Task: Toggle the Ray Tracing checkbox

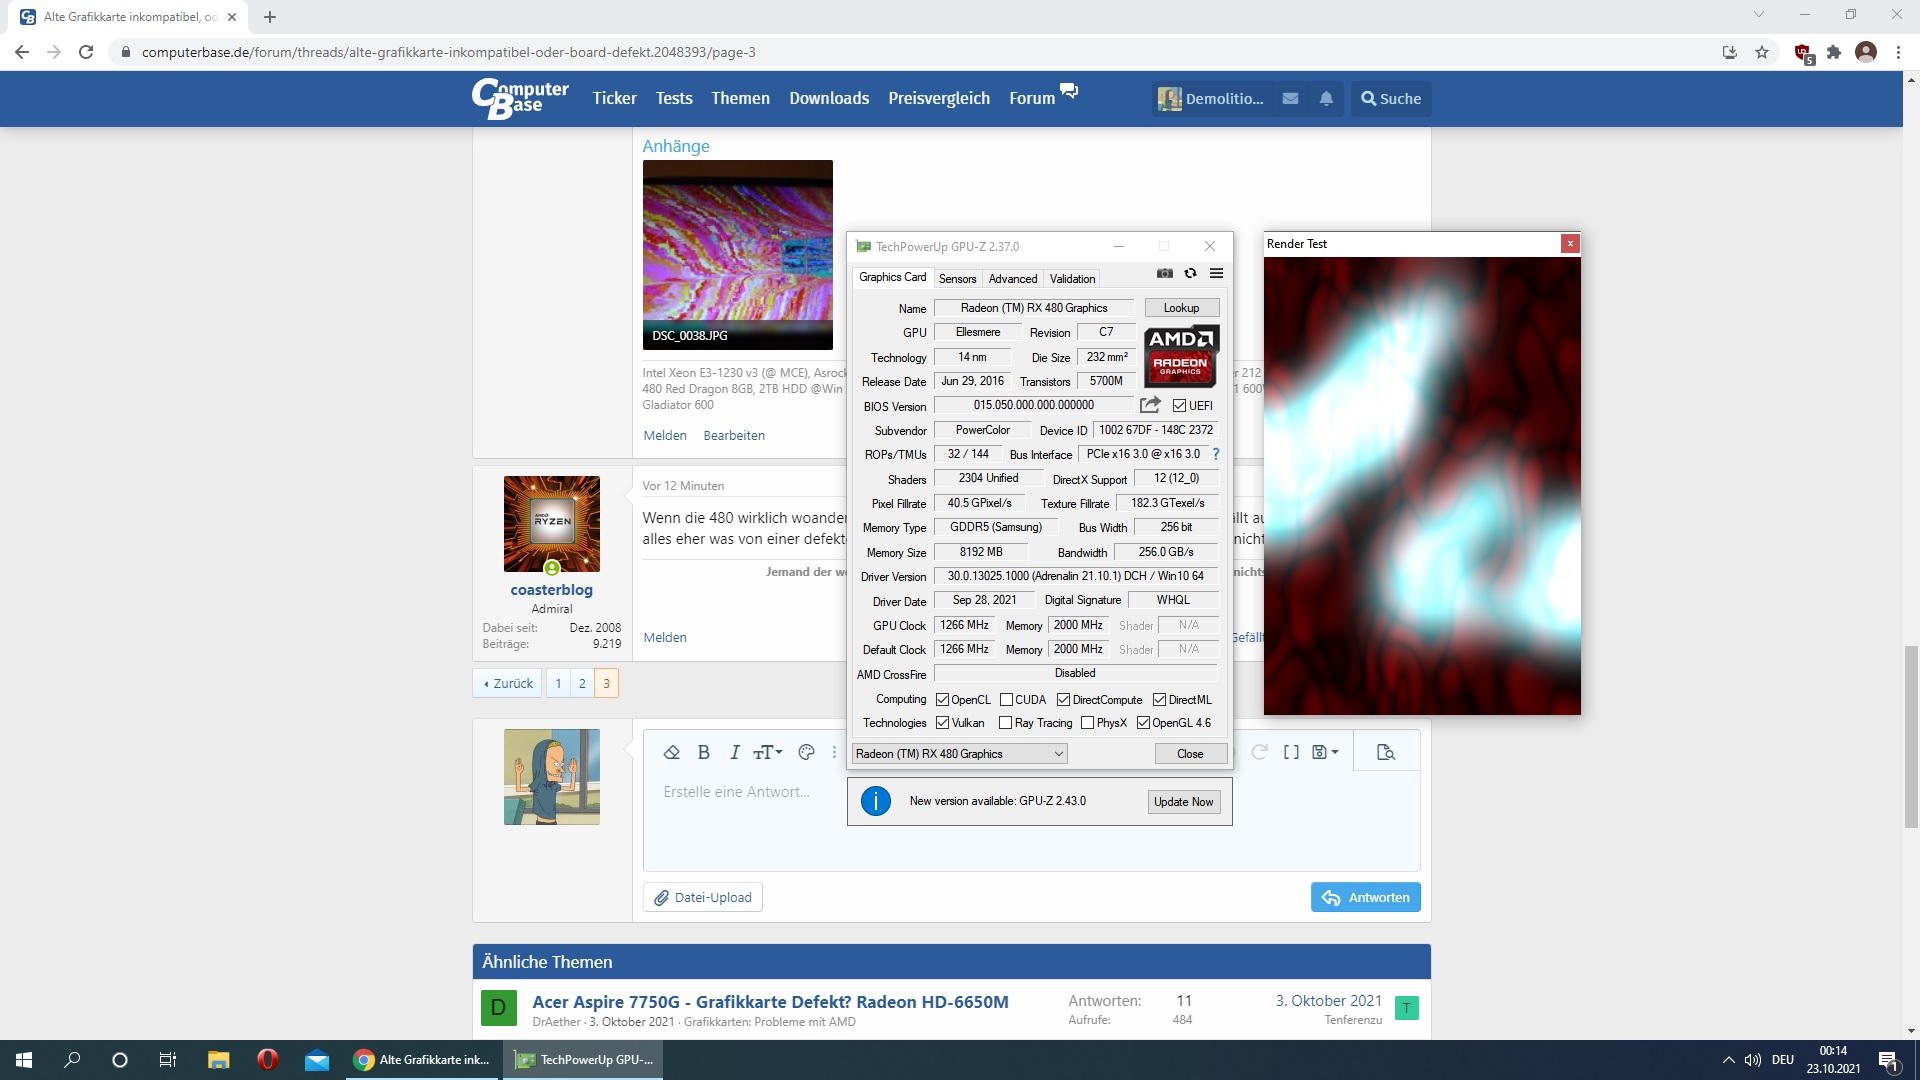Action: (x=1006, y=723)
